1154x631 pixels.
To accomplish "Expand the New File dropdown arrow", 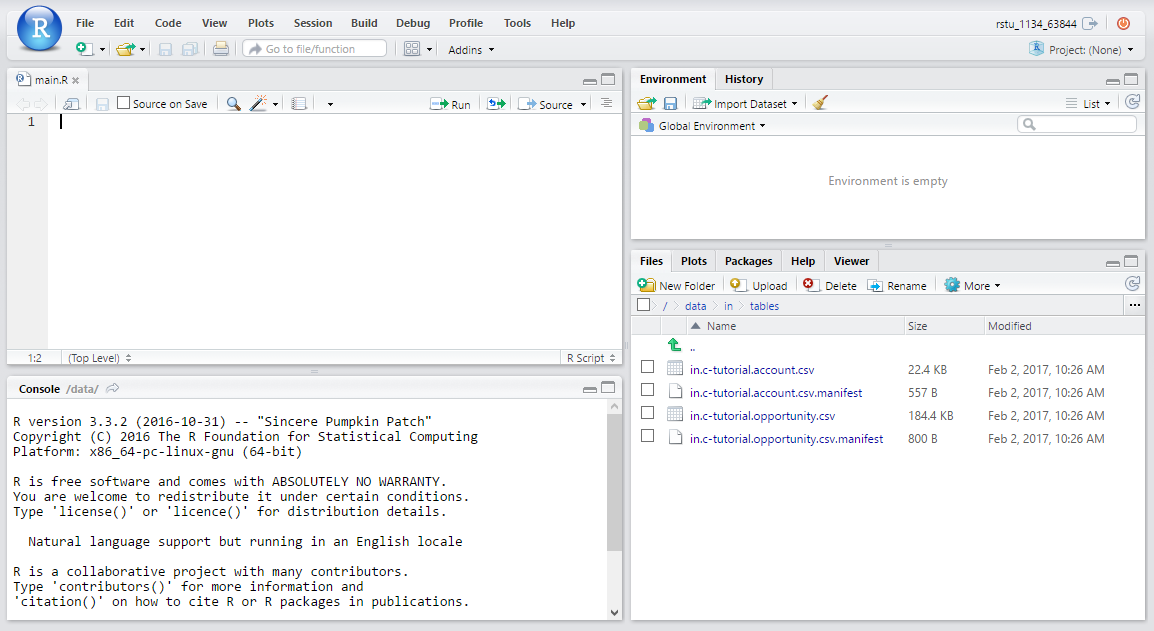I will click(102, 50).
